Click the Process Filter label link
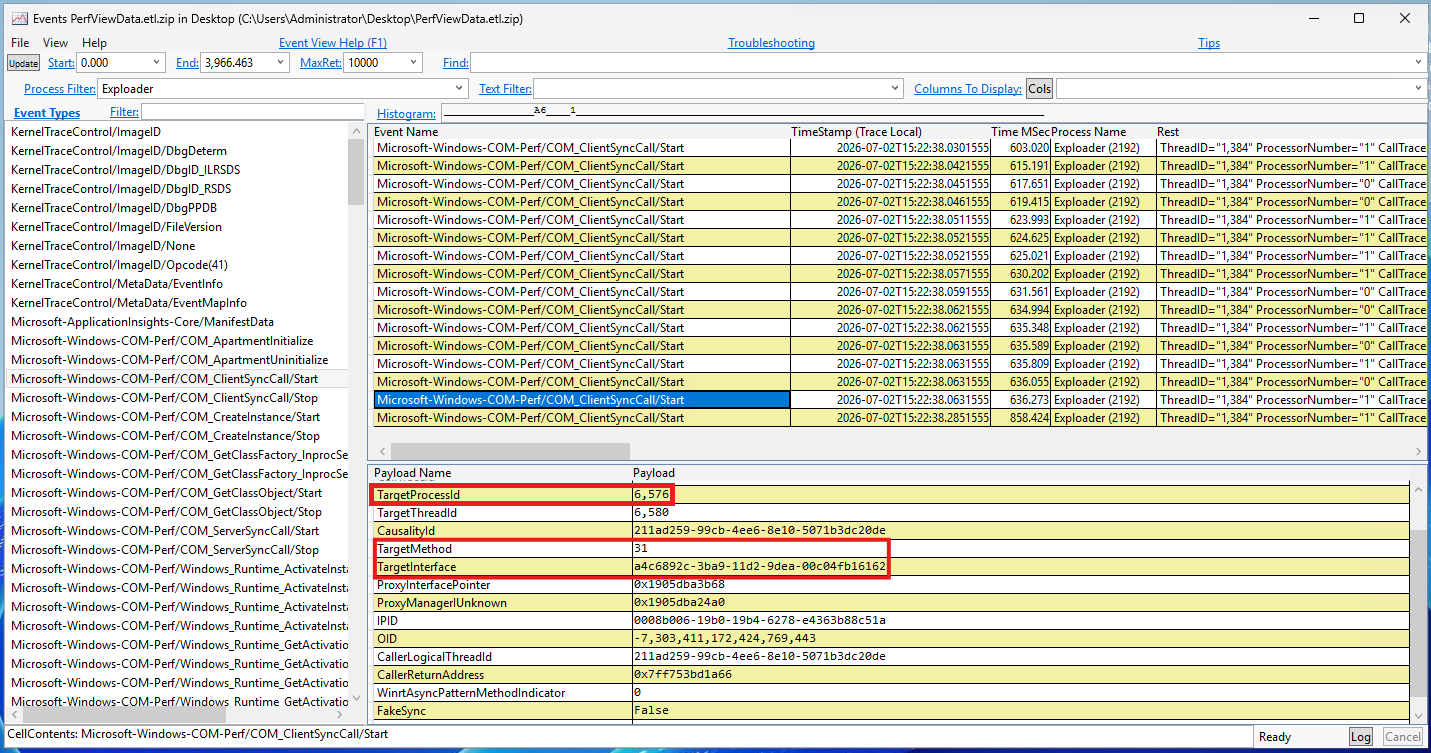This screenshot has height=753, width=1431. point(60,89)
